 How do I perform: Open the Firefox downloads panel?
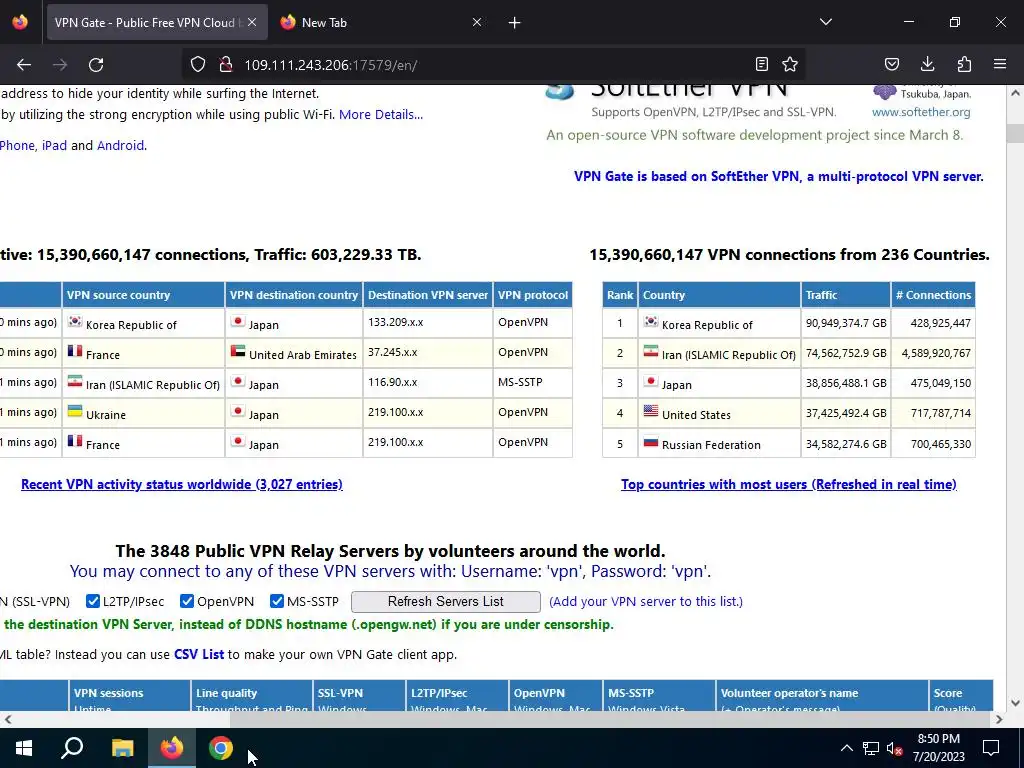927,64
